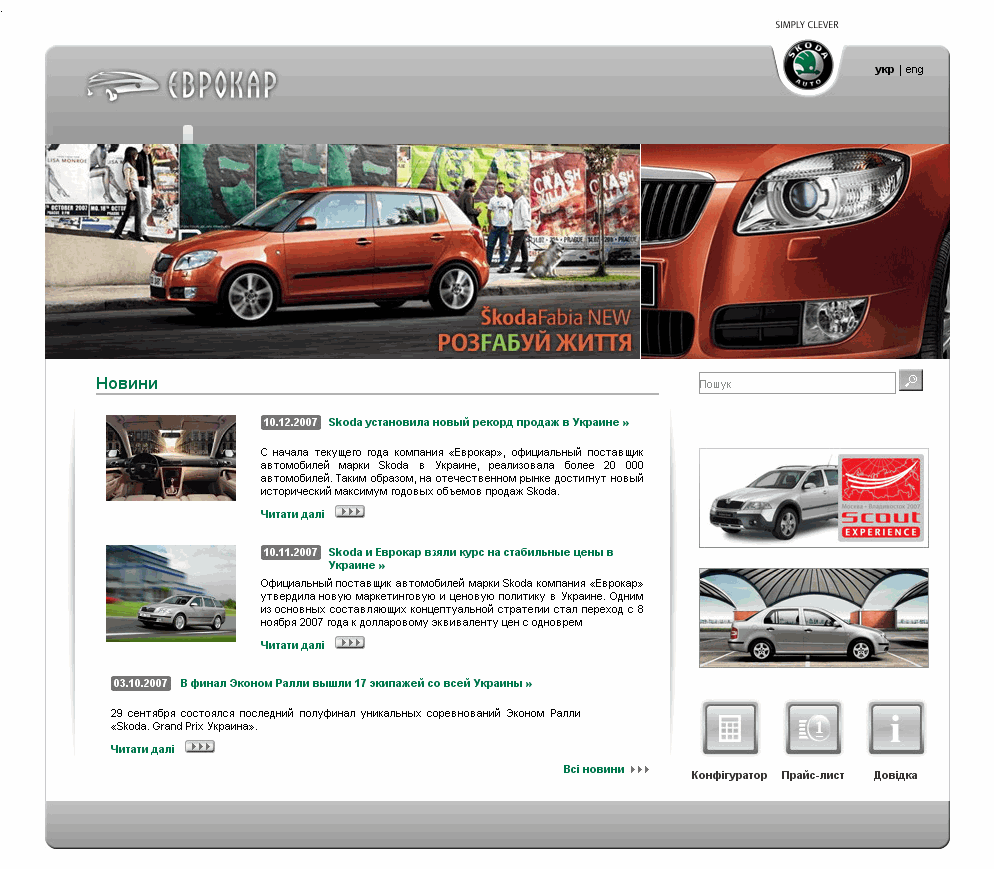The height and width of the screenshot is (869, 994).
Task: Open the Довідка info icon
Action: (x=896, y=728)
